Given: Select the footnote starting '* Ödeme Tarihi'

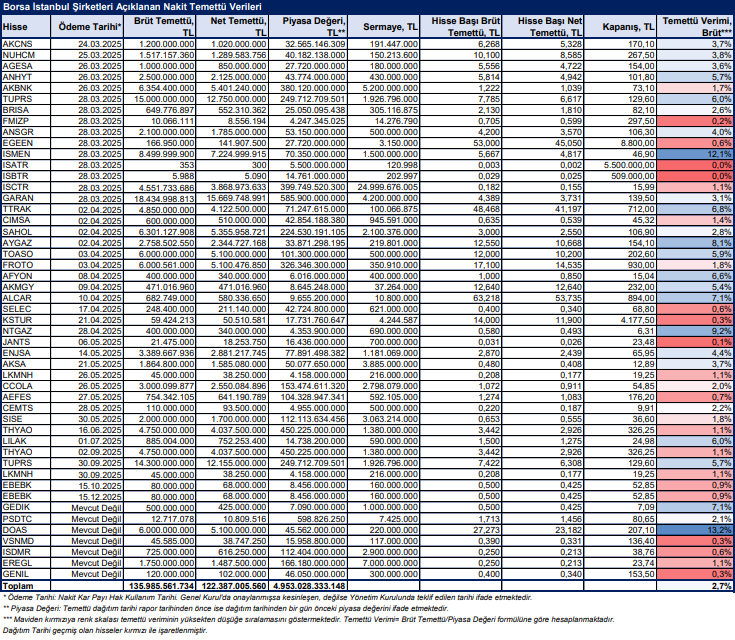Looking at the screenshot, I should coord(267,597).
